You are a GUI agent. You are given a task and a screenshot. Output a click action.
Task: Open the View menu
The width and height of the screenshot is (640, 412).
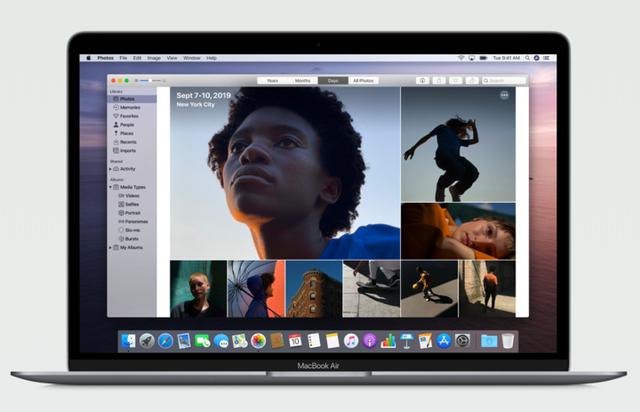[172, 58]
